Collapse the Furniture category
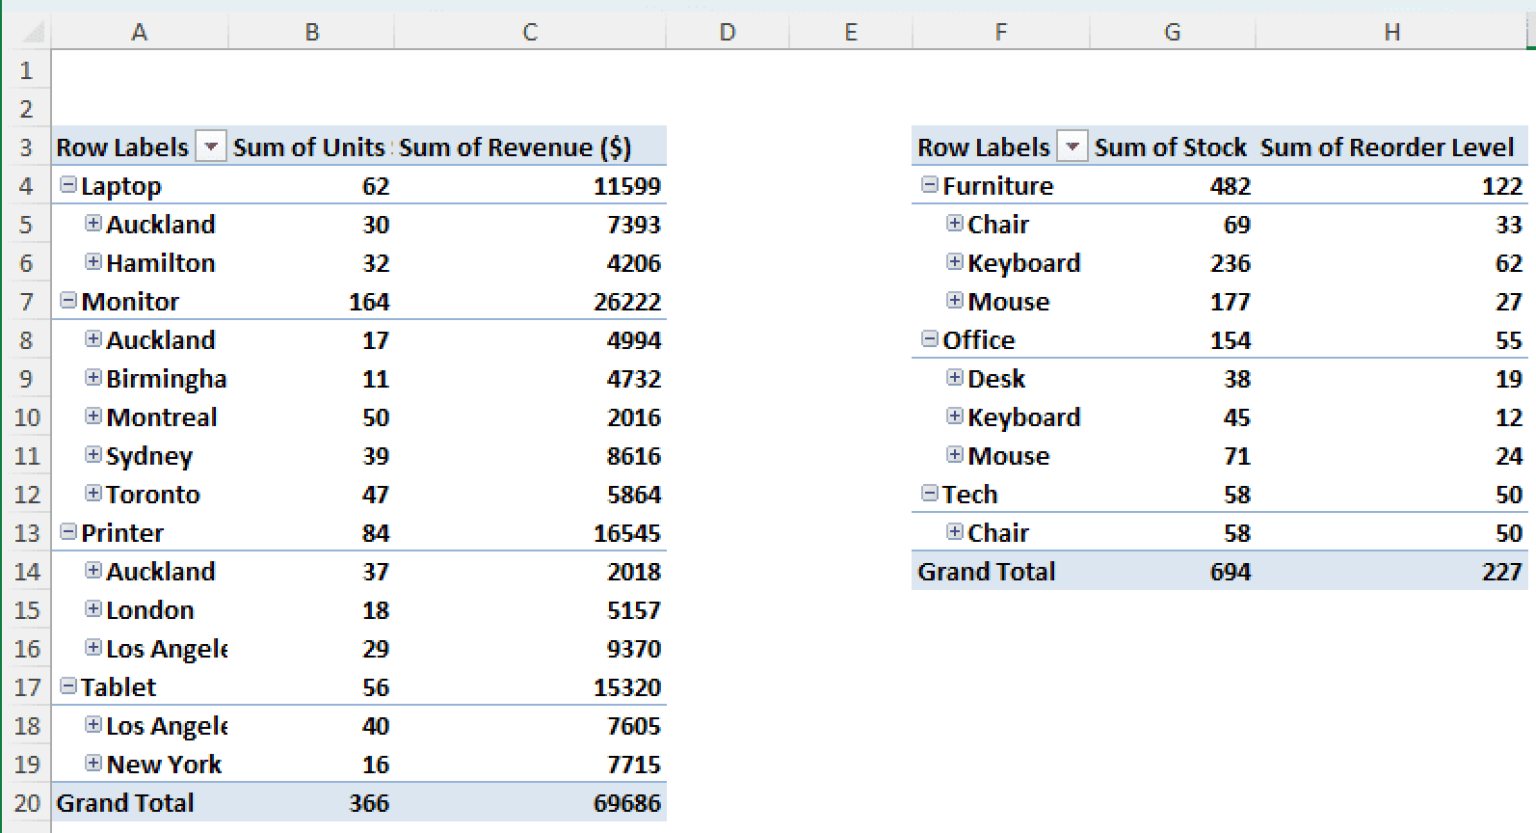This screenshot has height=833, width=1536. [x=929, y=185]
